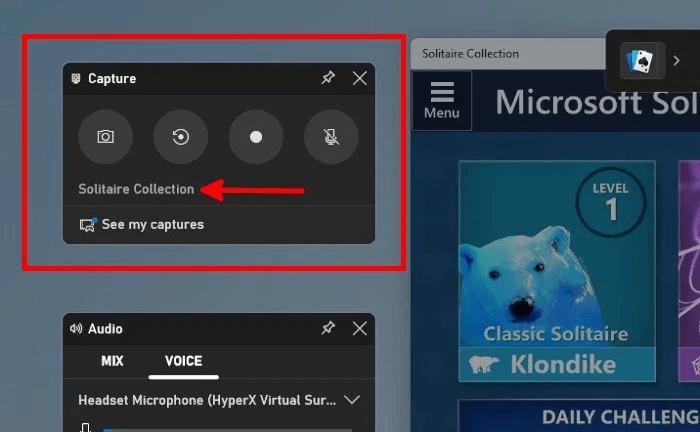Expand the Headset Microphone device dropdown
Viewport: 700px width, 432px height.
tap(352, 400)
